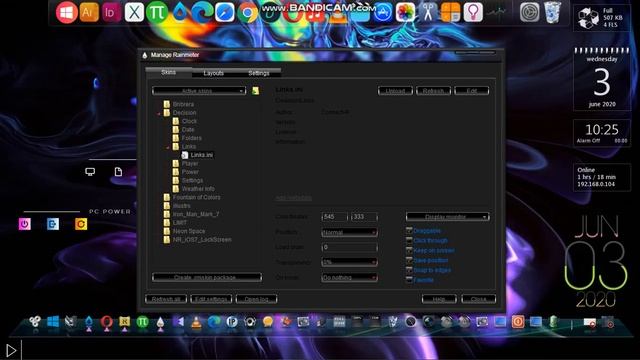
Task: Open Illustrator from the top dock
Action: (89, 13)
